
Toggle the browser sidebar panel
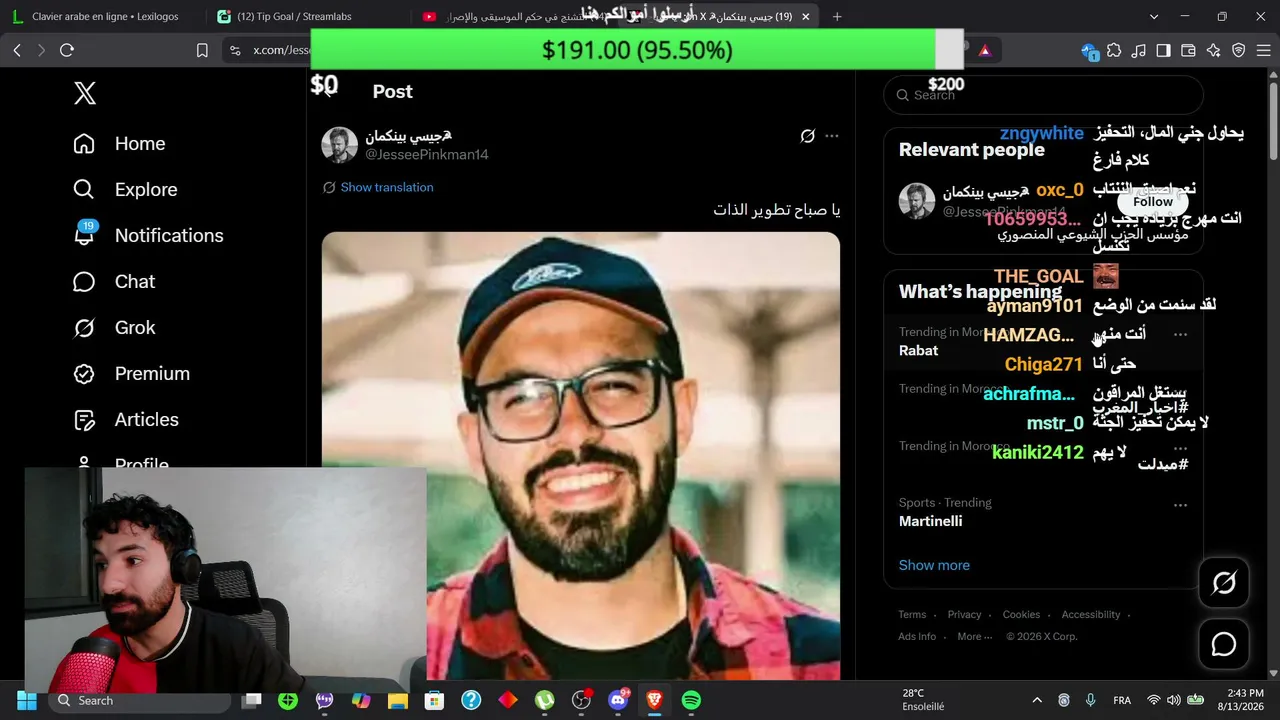click(x=1163, y=50)
